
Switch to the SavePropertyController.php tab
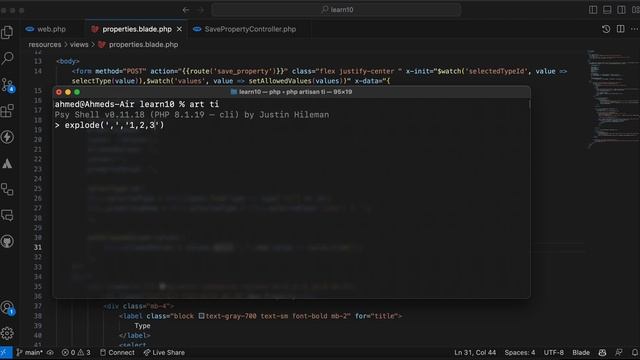[250, 29]
